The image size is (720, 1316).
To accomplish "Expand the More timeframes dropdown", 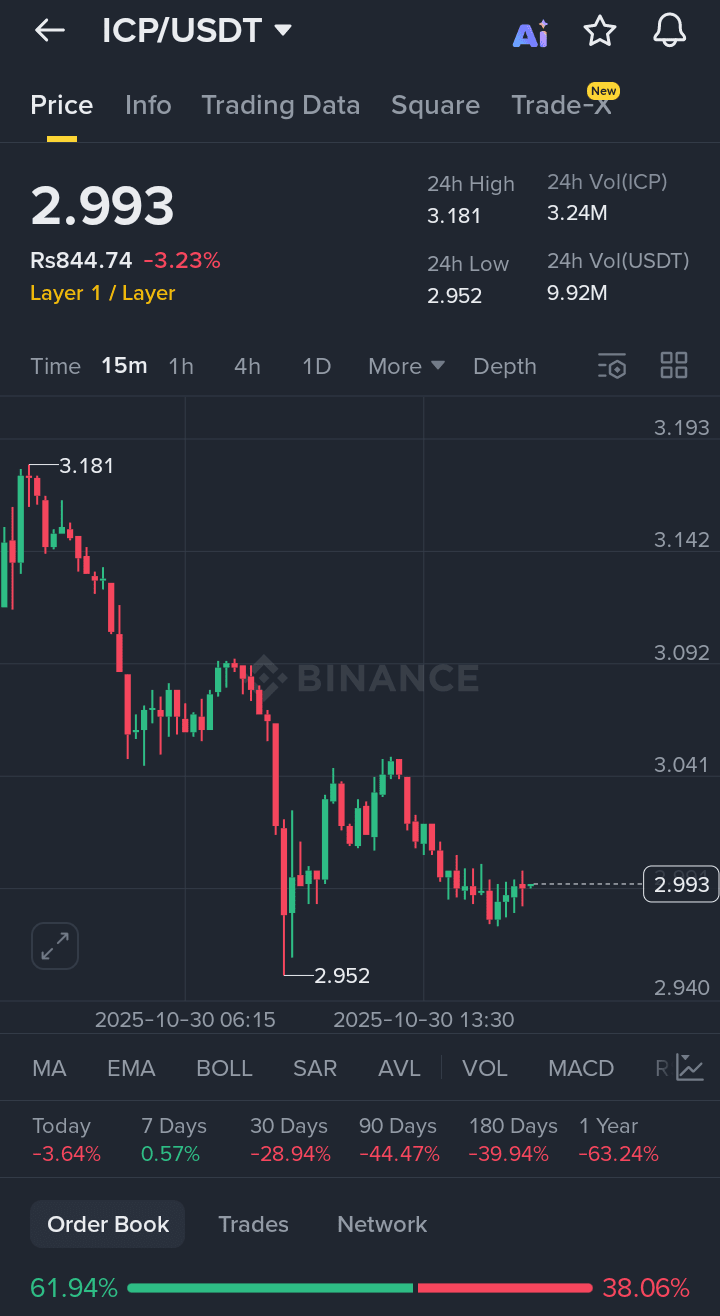I will pyautogui.click(x=406, y=366).
